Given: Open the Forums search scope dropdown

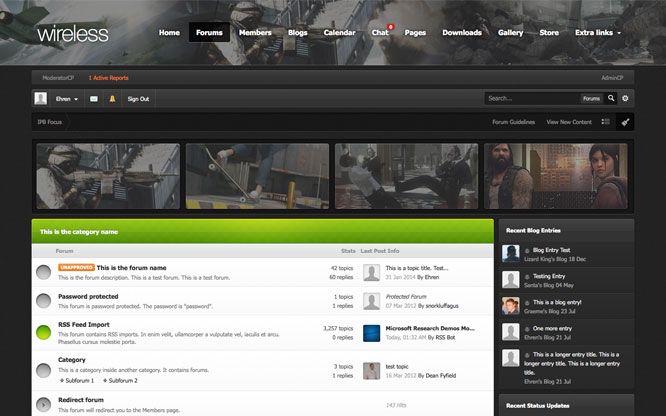Looking at the screenshot, I should pos(591,99).
